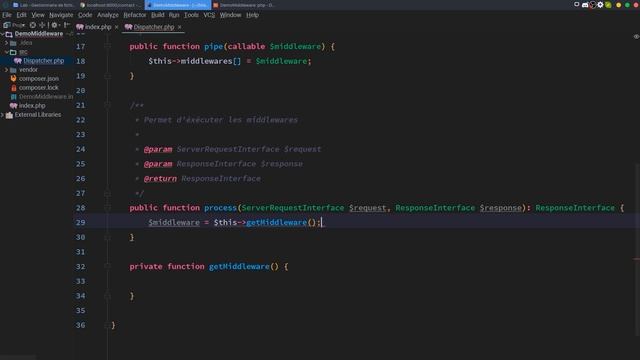Fold the pipe function at line 17

coord(107,47)
